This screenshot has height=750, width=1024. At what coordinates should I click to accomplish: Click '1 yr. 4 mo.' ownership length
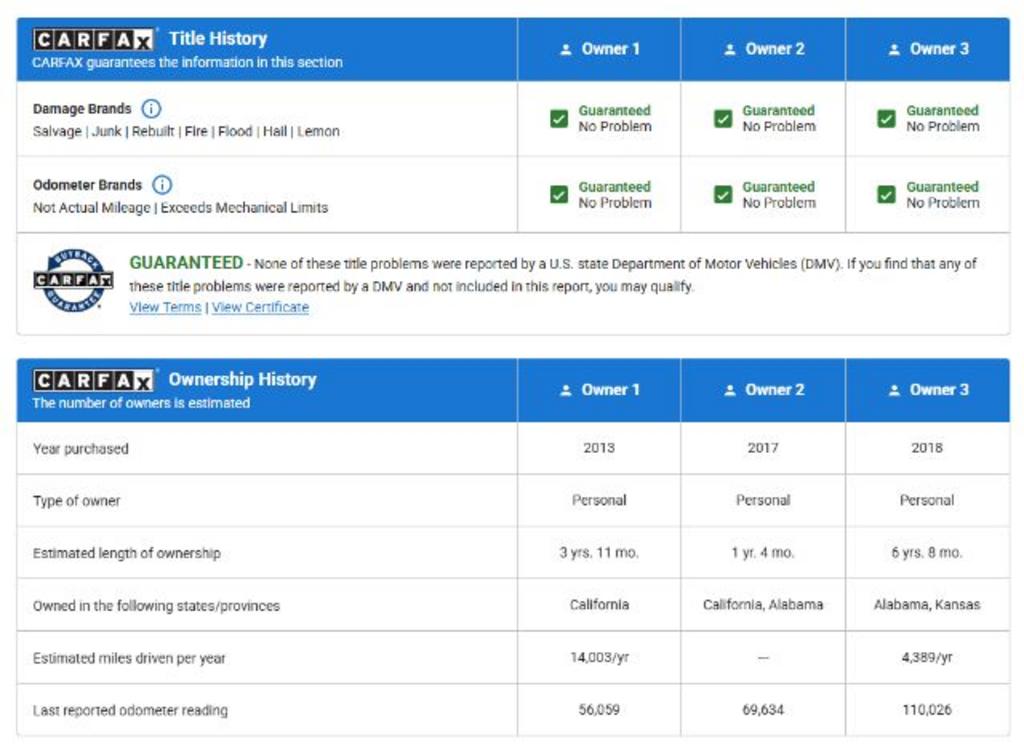[x=763, y=553]
